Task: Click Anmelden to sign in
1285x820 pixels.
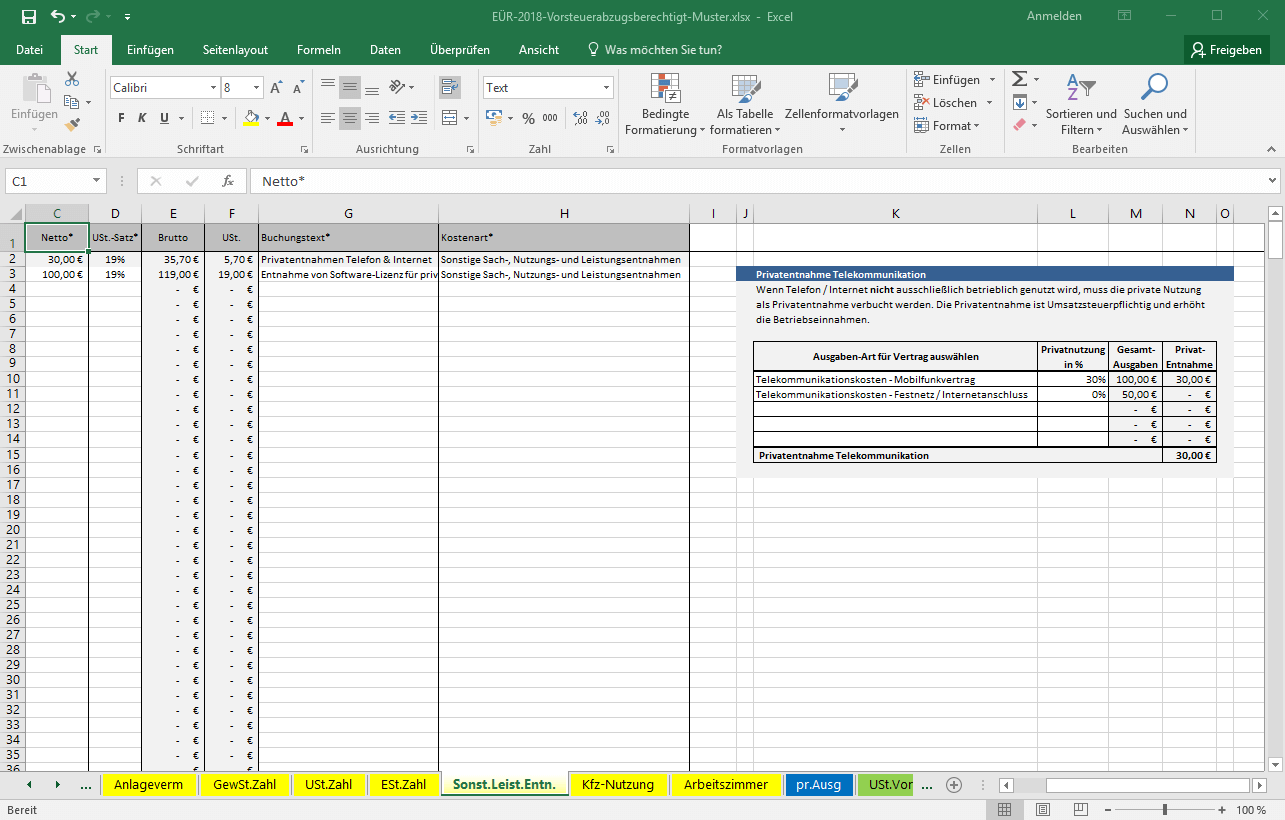Action: click(x=1054, y=17)
